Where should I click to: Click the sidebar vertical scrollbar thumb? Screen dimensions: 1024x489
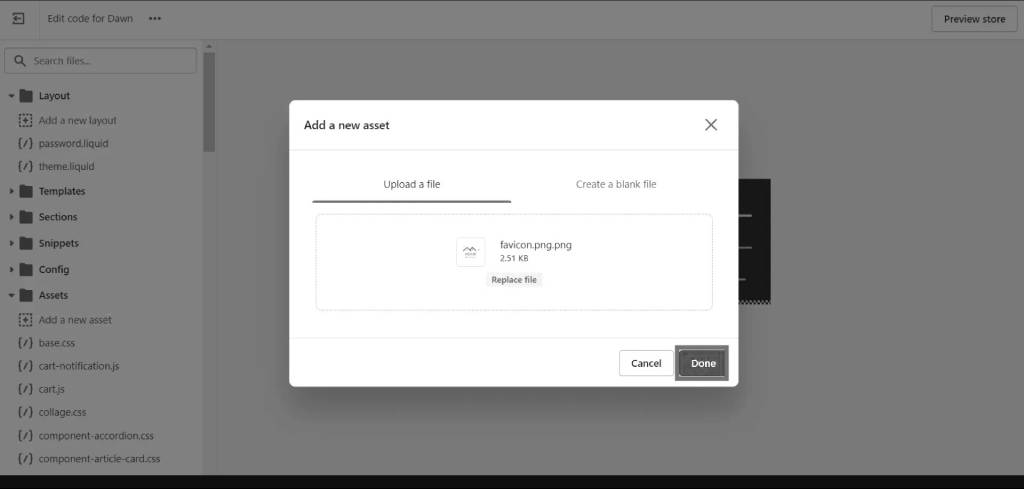[x=209, y=101]
